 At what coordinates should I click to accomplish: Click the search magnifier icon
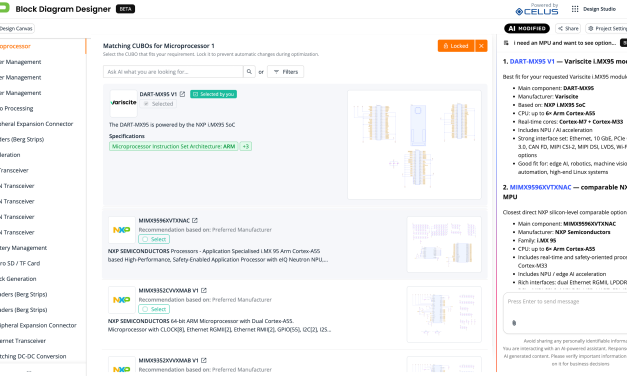[x=249, y=72]
